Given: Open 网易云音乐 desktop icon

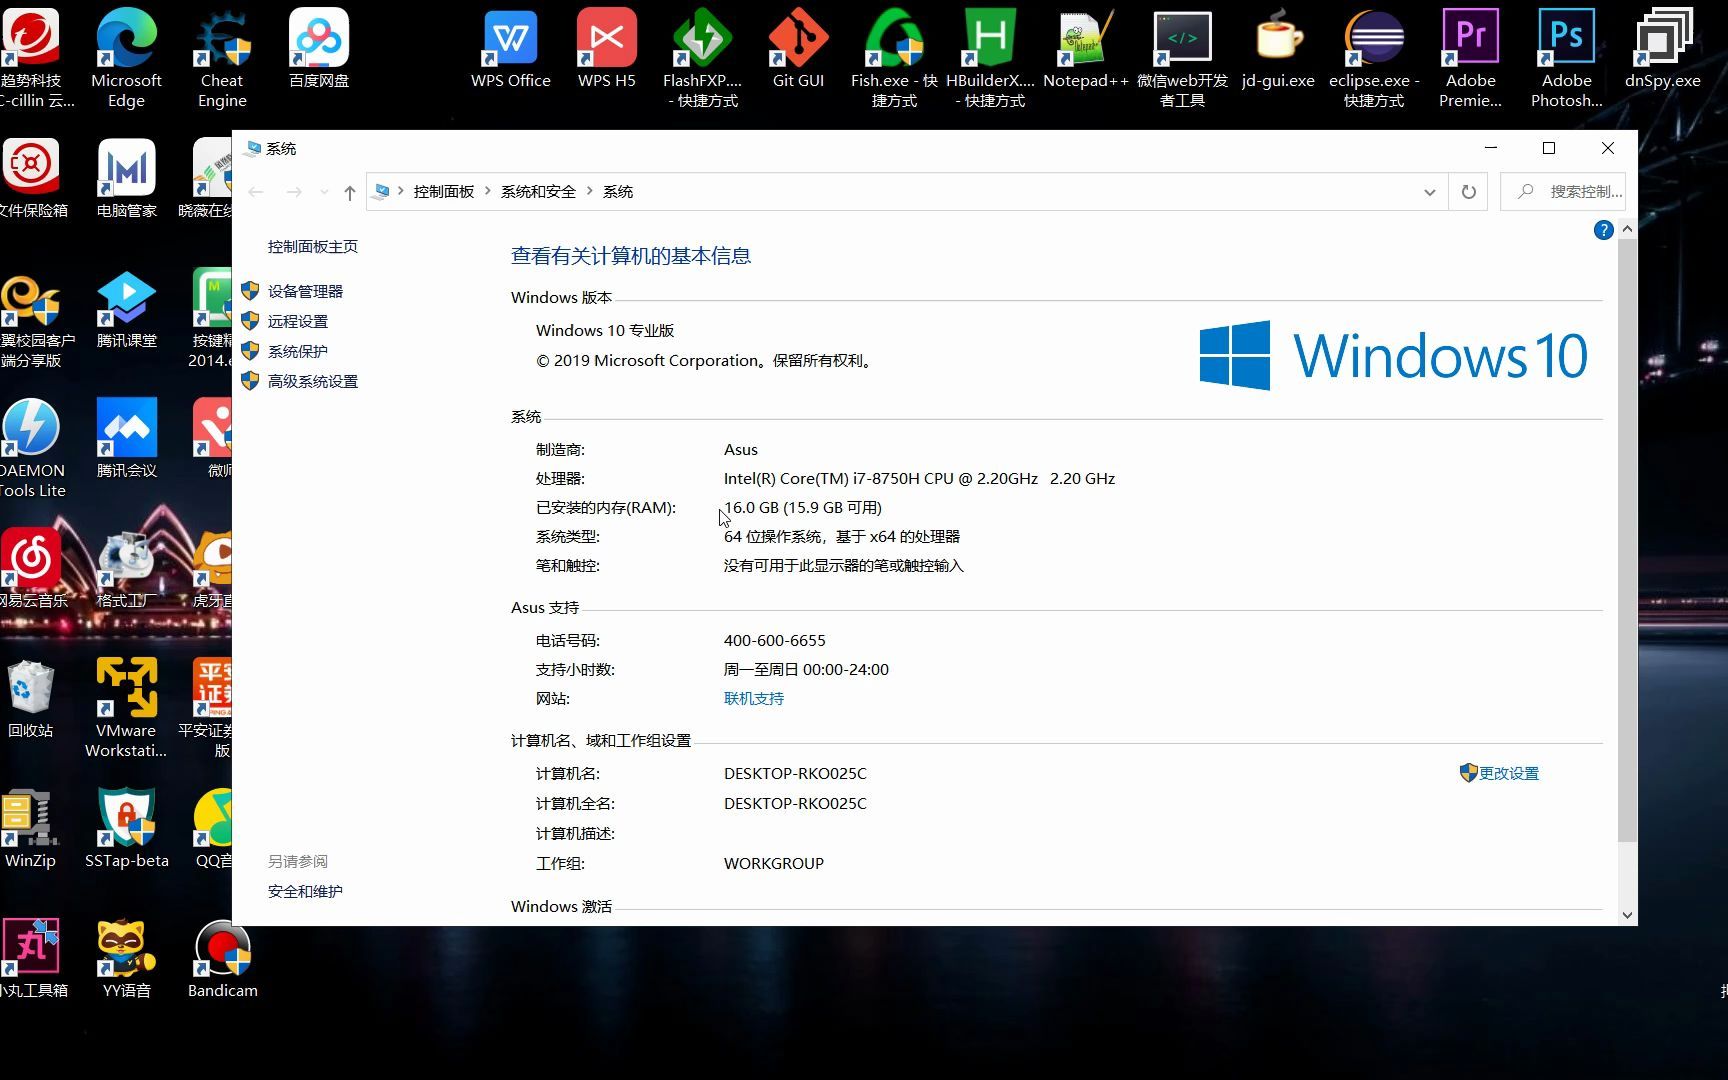Looking at the screenshot, I should (31, 568).
